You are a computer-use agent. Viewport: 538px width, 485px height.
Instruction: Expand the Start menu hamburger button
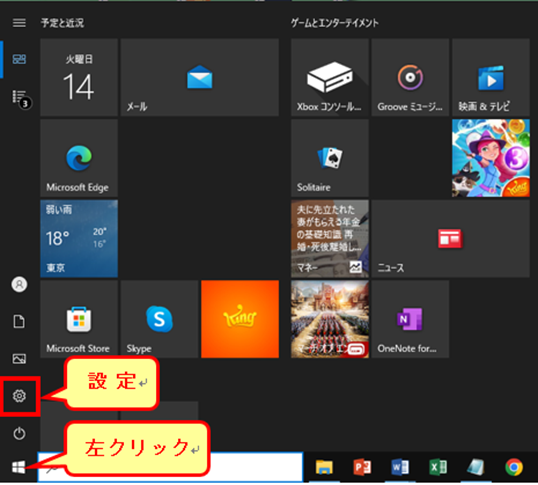click(19, 23)
